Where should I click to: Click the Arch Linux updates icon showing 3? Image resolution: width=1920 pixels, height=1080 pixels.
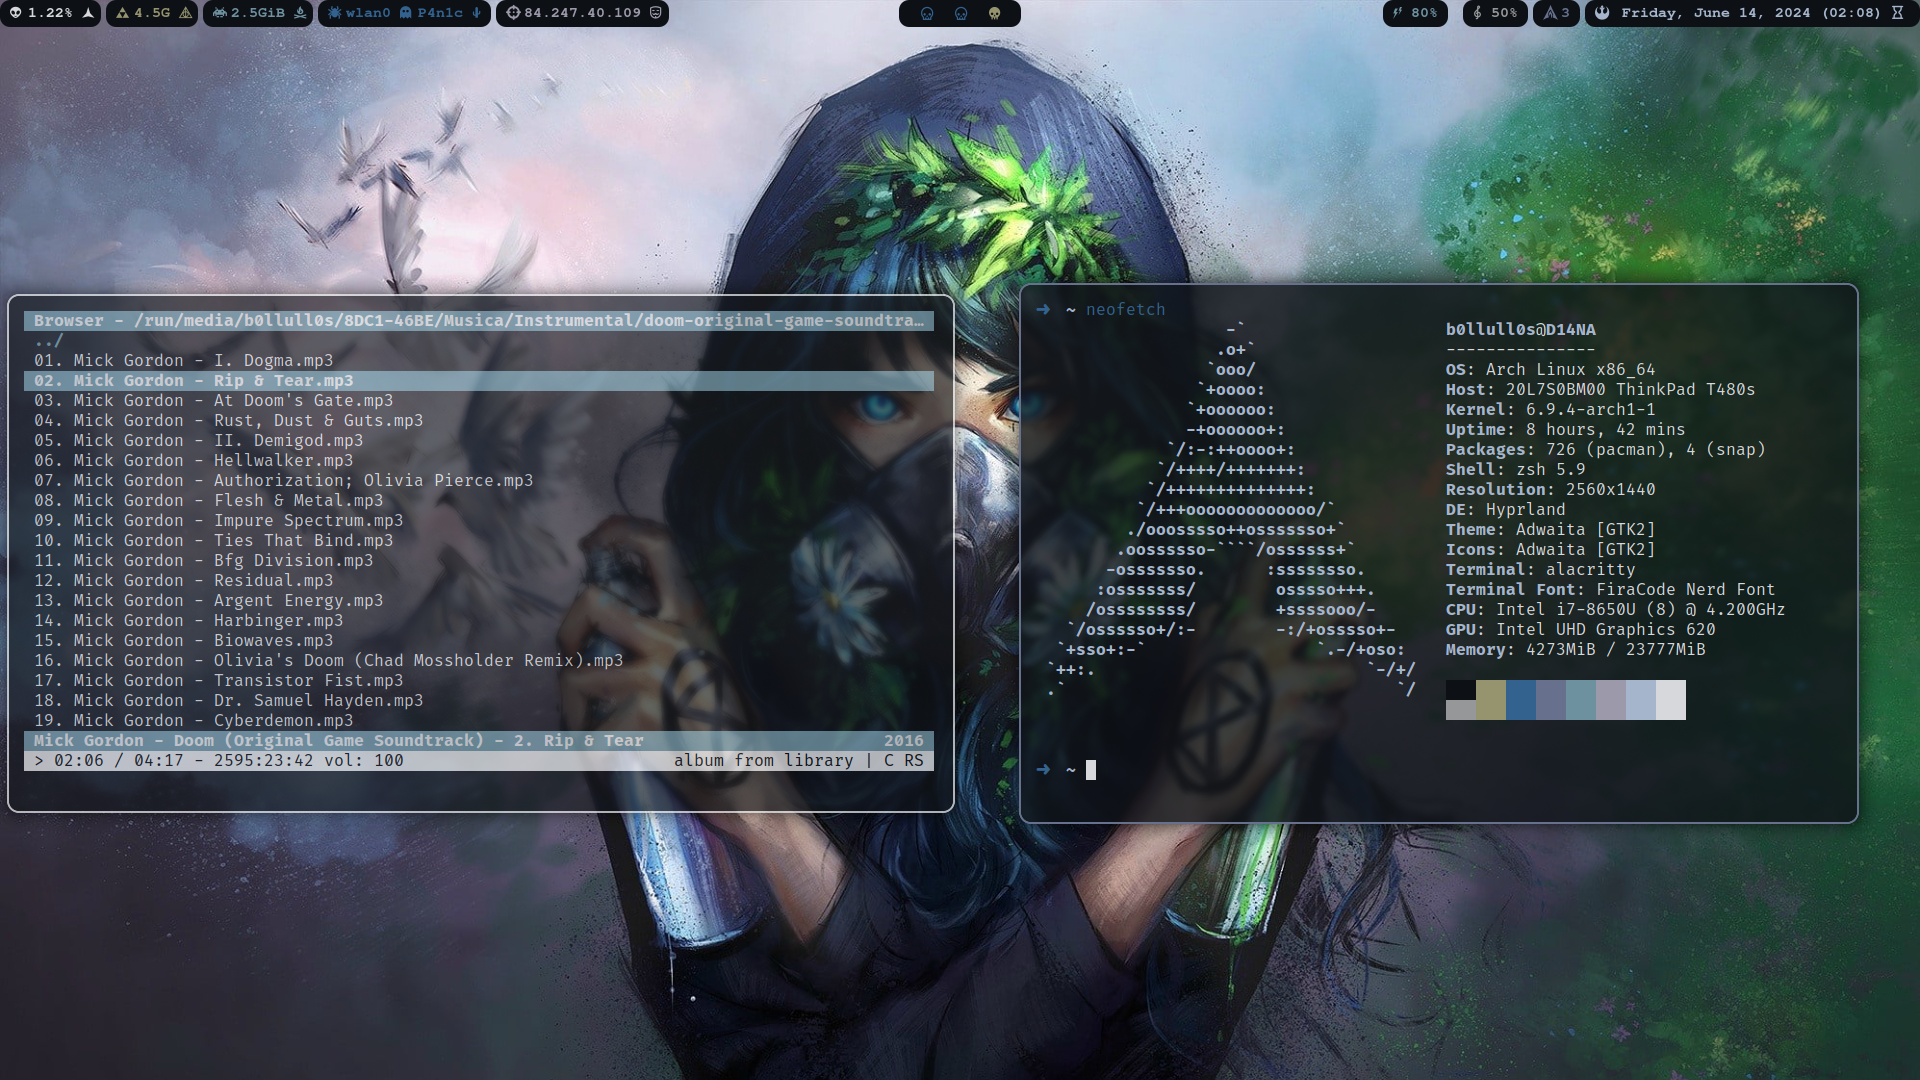pyautogui.click(x=1549, y=13)
